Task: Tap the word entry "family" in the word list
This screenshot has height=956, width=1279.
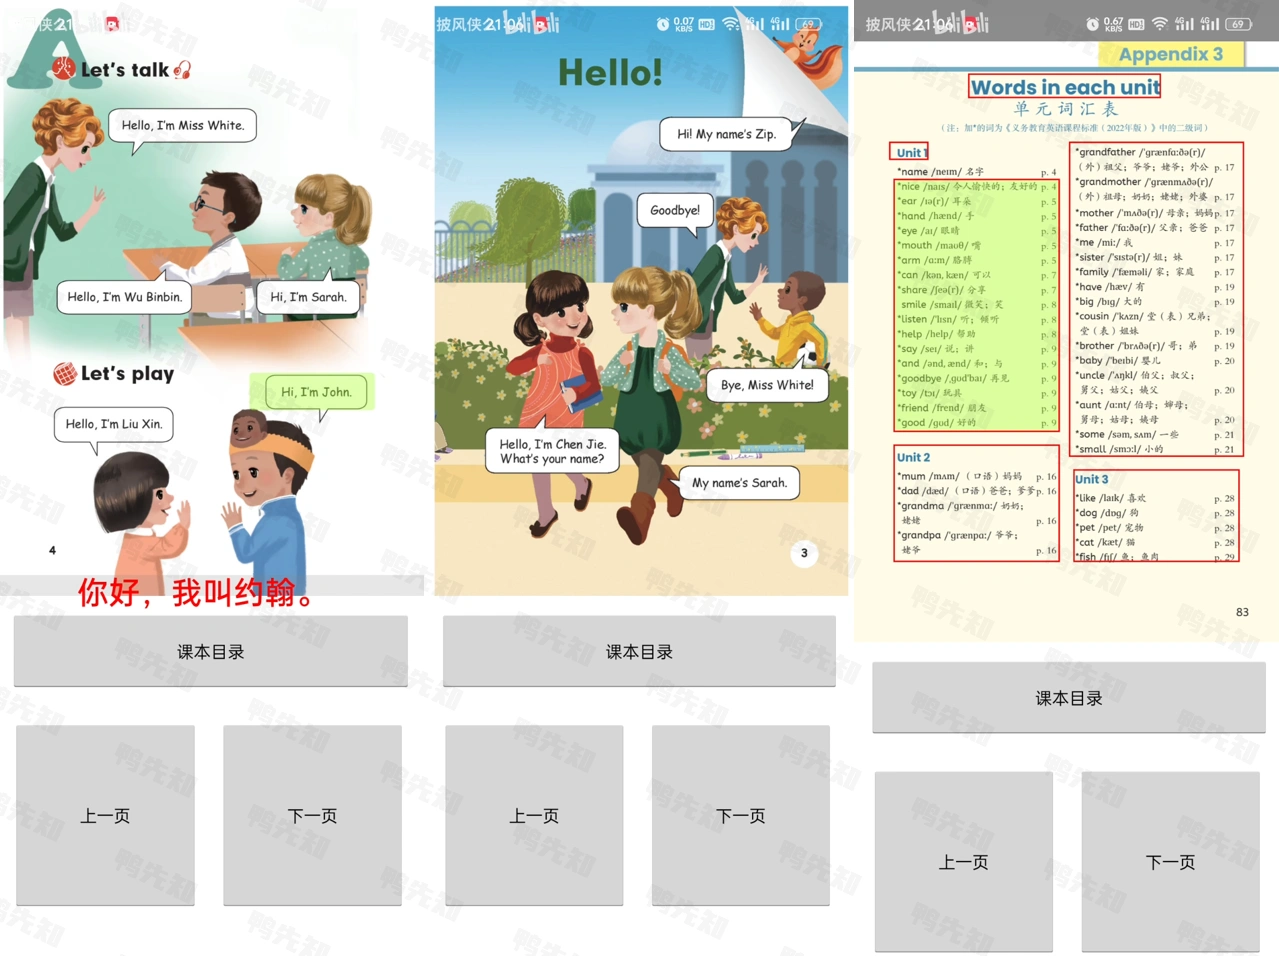Action: pos(1155,272)
